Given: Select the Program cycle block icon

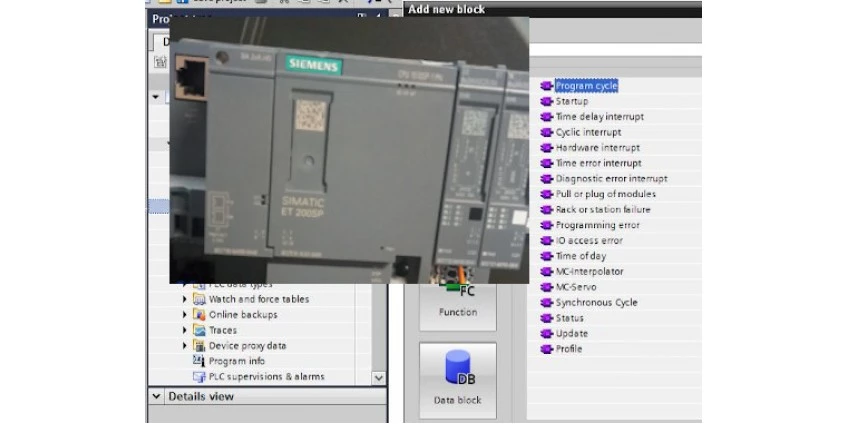Looking at the screenshot, I should click(x=547, y=86).
